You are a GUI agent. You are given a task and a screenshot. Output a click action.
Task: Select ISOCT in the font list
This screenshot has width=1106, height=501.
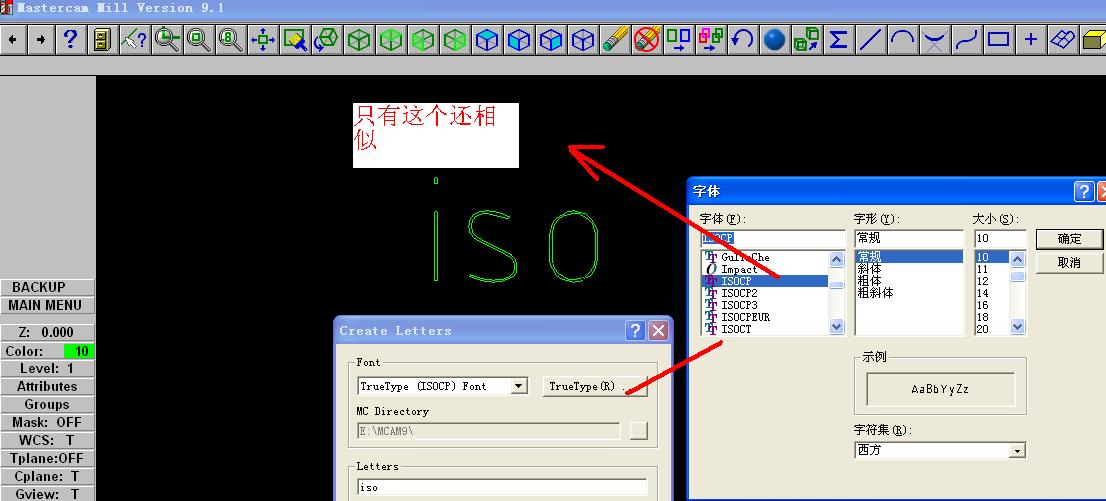736,329
